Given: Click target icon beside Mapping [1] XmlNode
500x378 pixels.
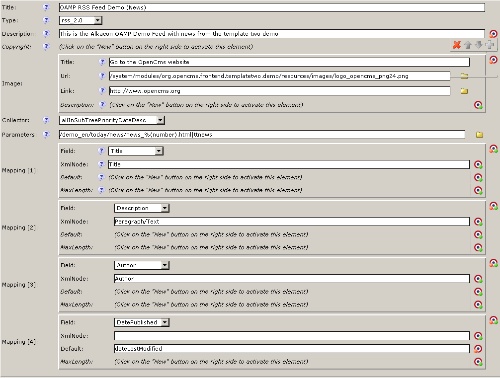Looking at the screenshot, I should click(x=478, y=164).
